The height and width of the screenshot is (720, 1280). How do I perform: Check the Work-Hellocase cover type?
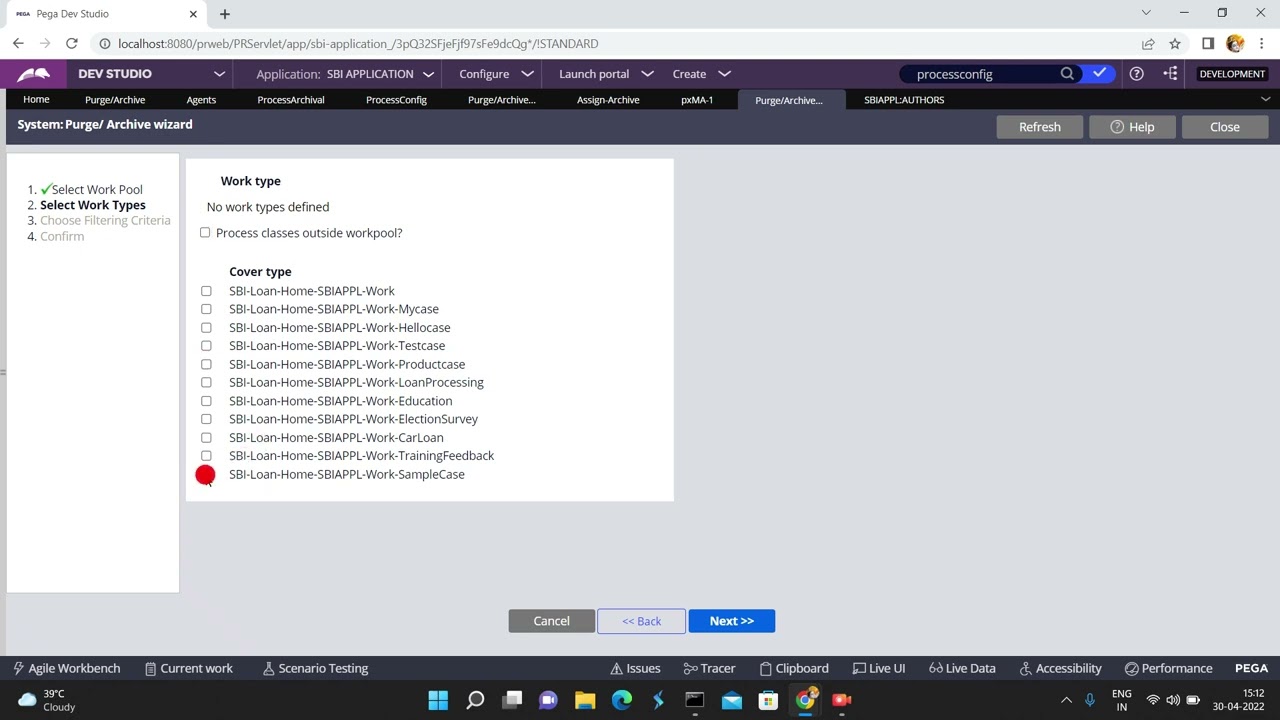point(206,328)
